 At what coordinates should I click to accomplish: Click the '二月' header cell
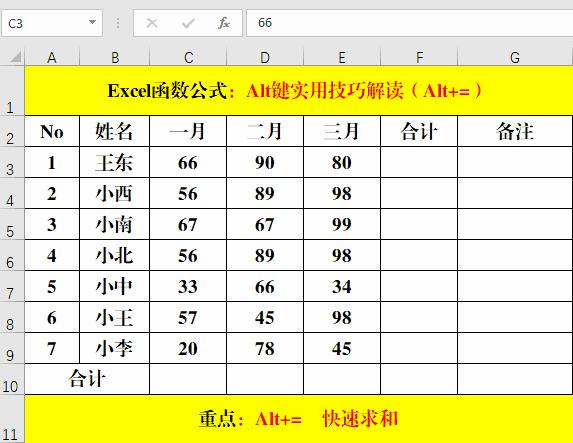265,131
